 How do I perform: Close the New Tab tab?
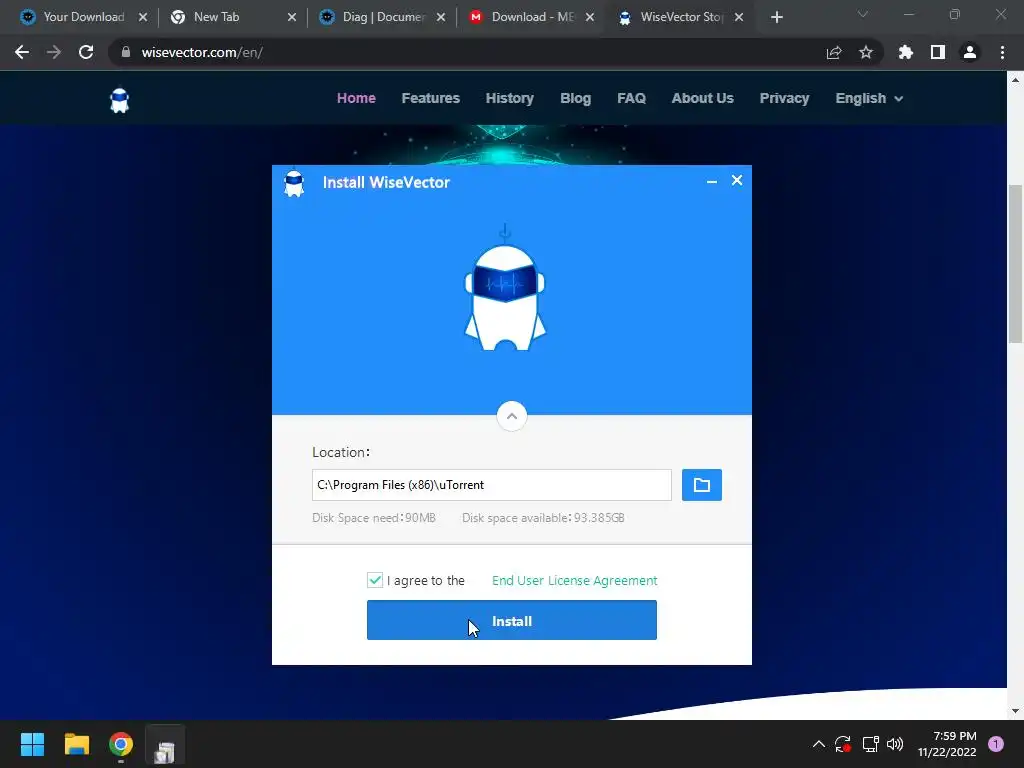pyautogui.click(x=292, y=17)
